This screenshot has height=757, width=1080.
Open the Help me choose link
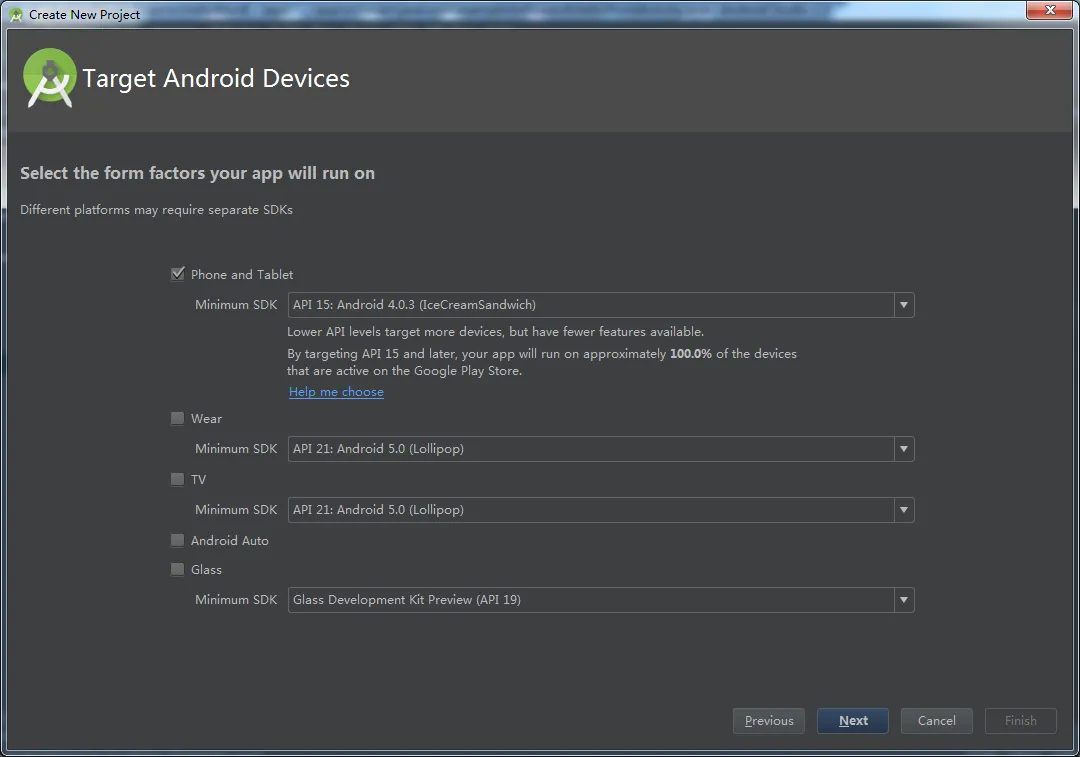coord(336,392)
